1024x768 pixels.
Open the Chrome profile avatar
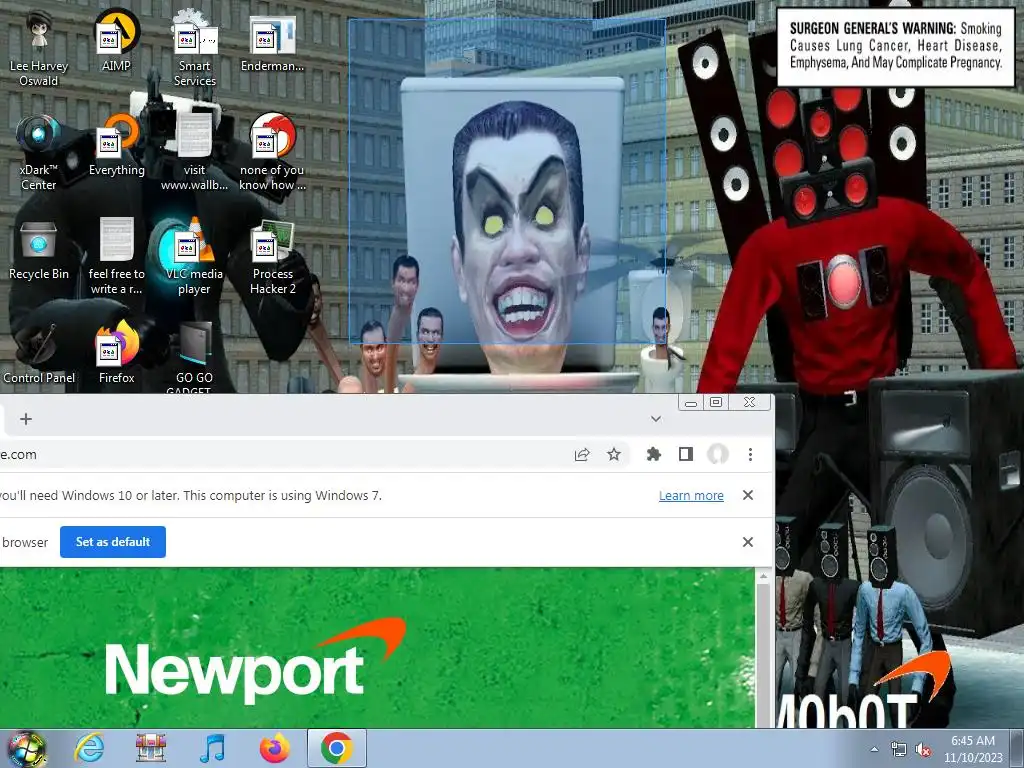click(718, 455)
